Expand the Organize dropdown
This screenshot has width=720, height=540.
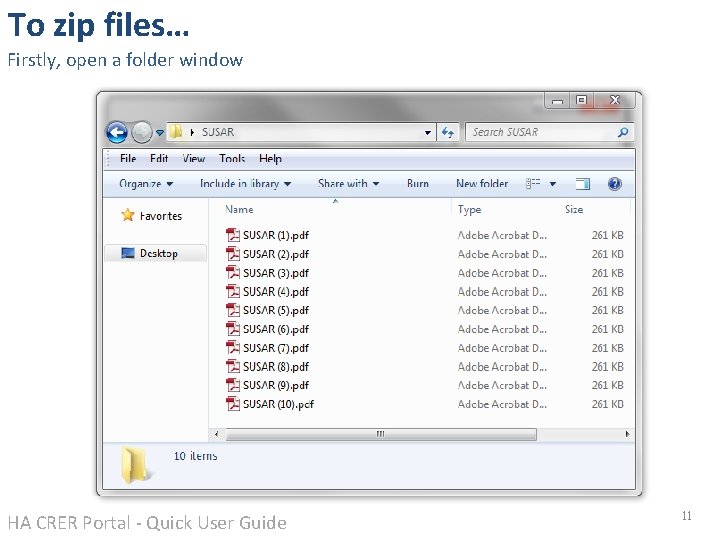(146, 184)
